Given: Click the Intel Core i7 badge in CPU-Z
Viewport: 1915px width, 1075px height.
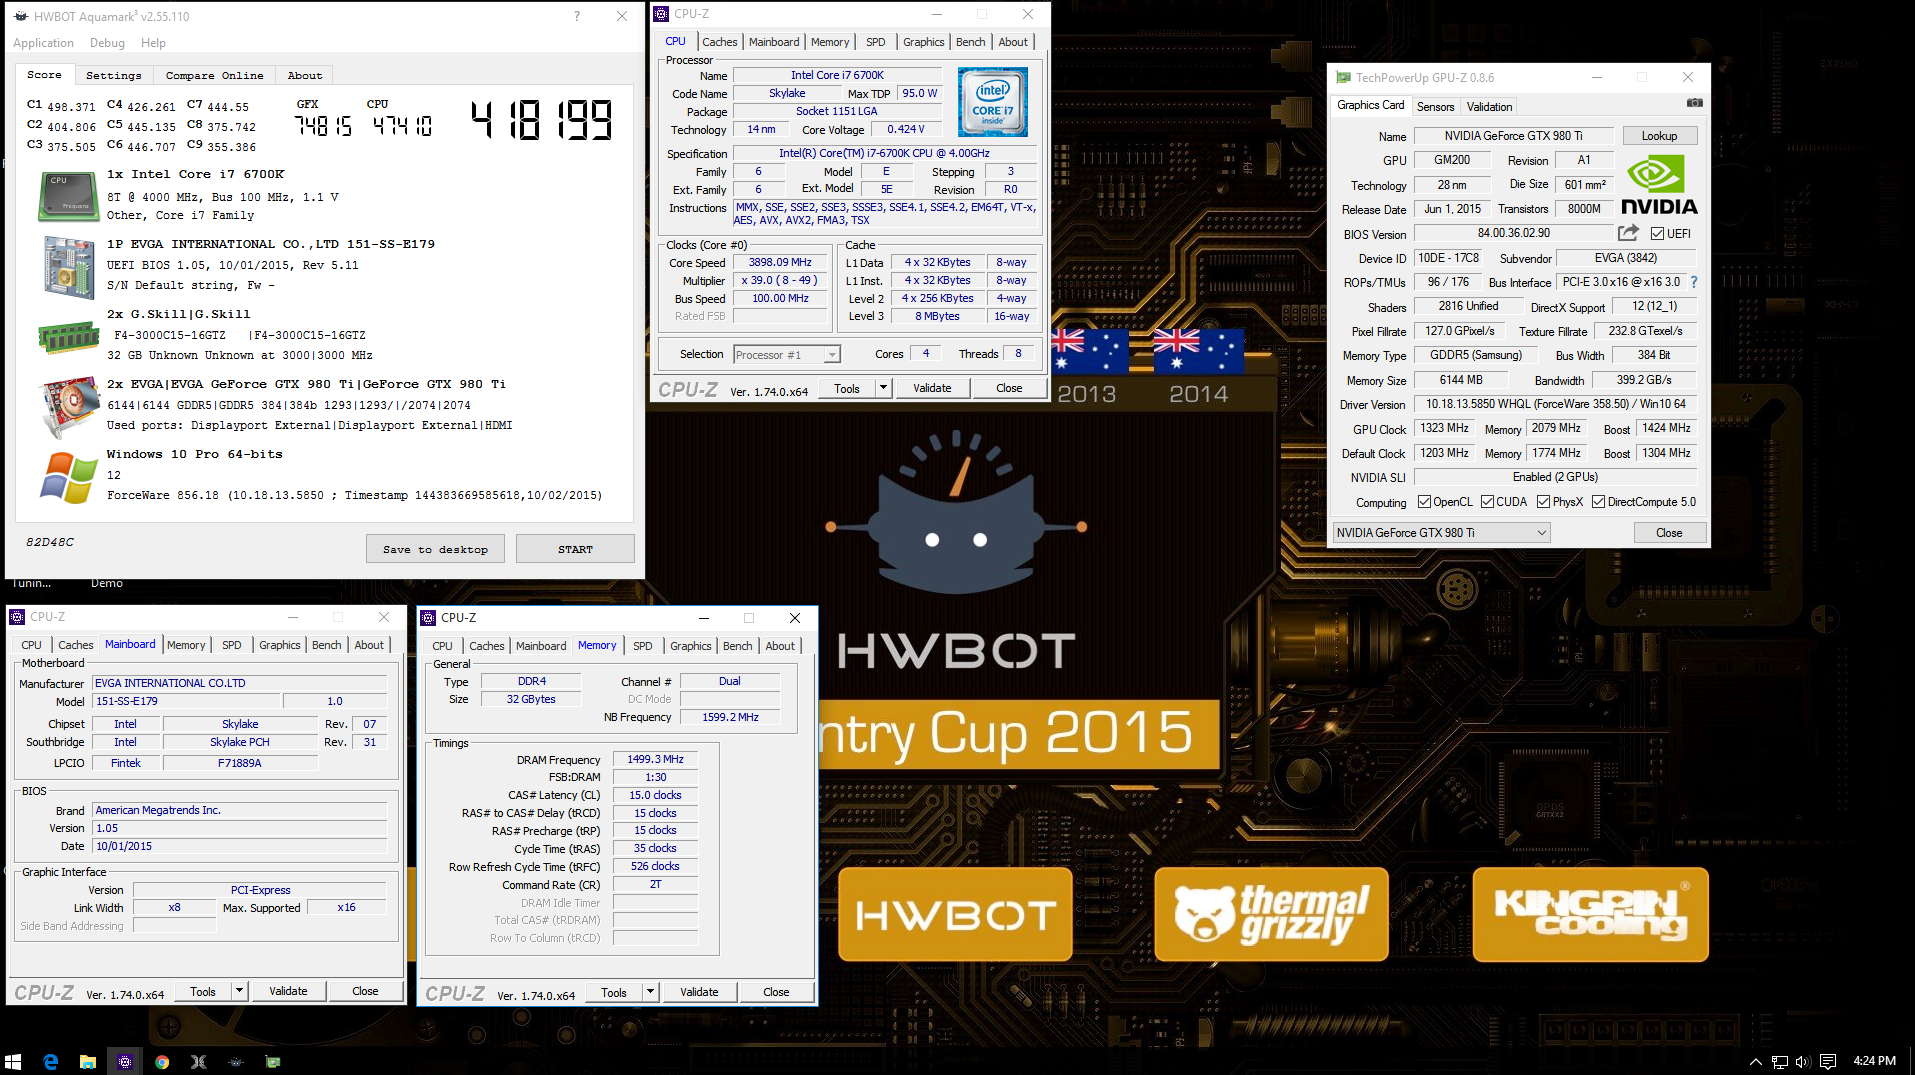Looking at the screenshot, I should (992, 102).
